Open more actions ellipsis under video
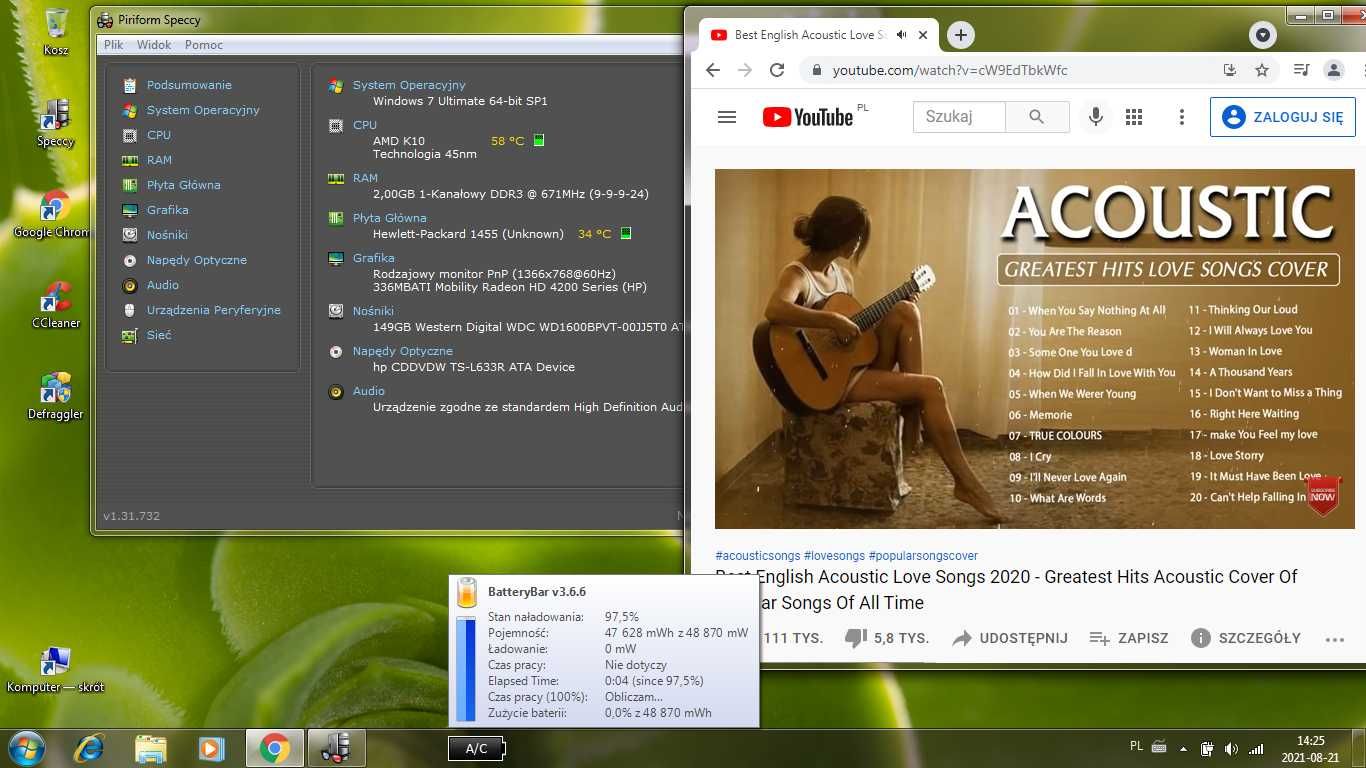This screenshot has width=1366, height=768. [1334, 639]
